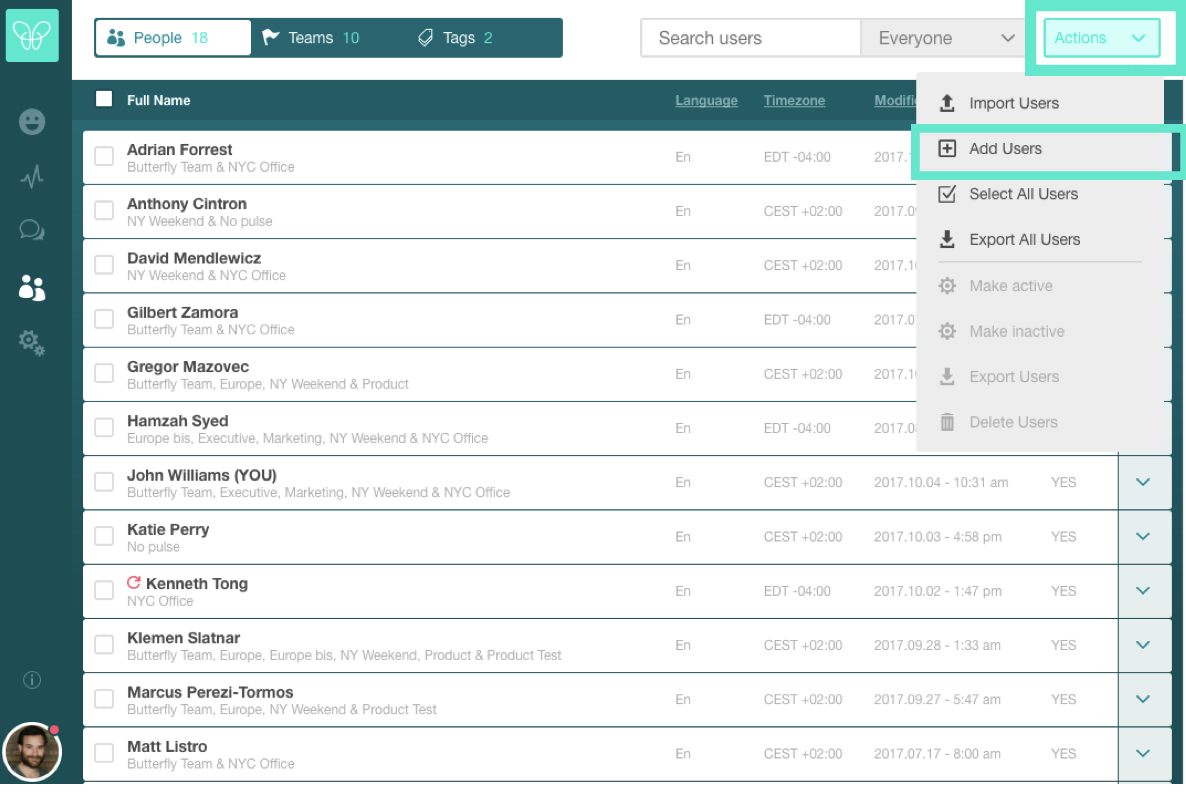The height and width of the screenshot is (796, 1186).
Task: Collapse the Actions dropdown menu
Action: 1101,38
